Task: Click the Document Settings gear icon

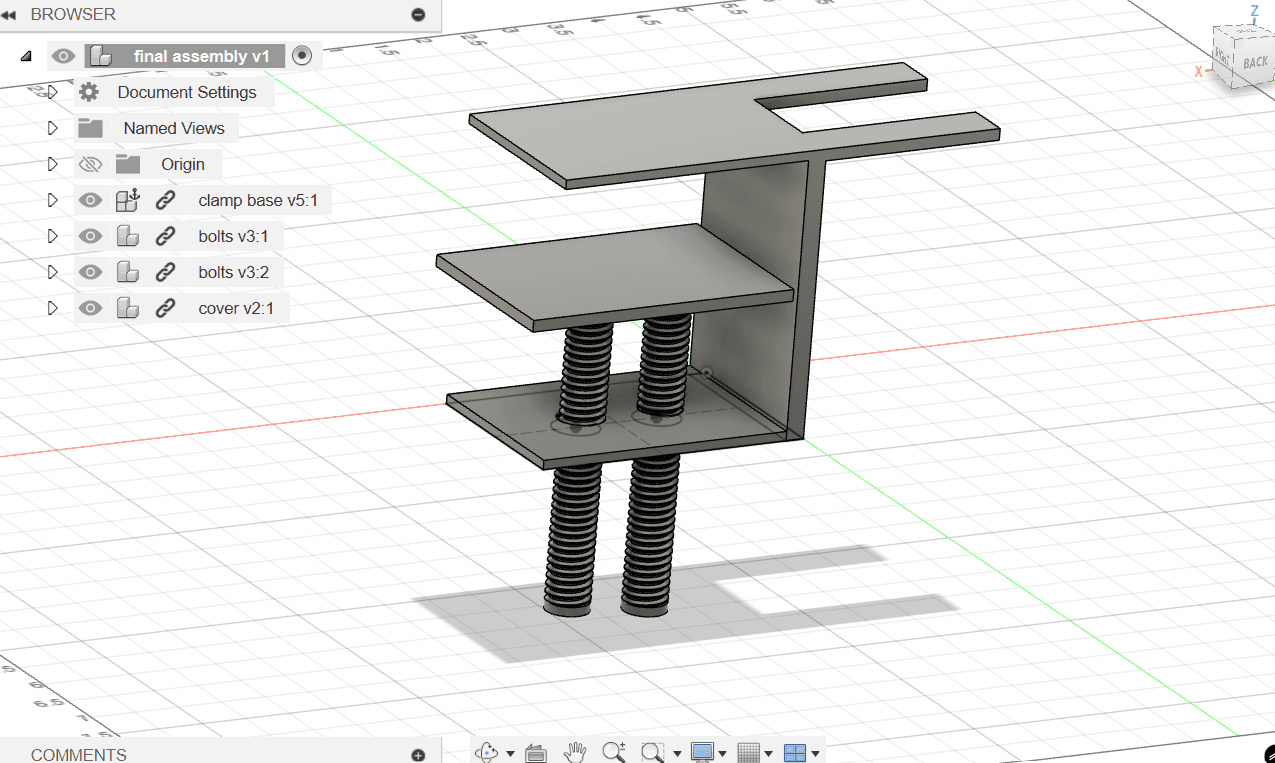Action: coord(89,92)
